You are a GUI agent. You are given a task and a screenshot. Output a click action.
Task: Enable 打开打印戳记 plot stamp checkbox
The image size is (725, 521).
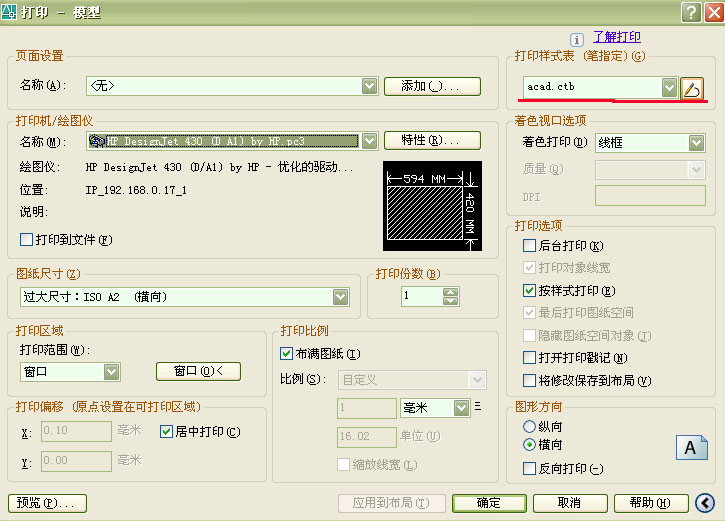529,357
